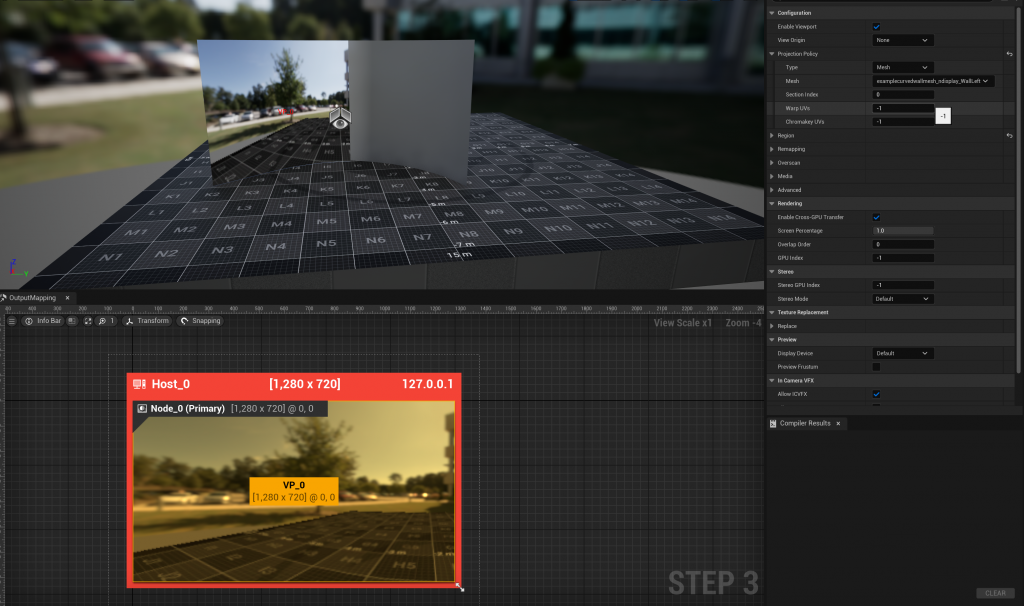Reset Region to default arrow
Image resolution: width=1024 pixels, height=606 pixels.
coord(1010,135)
